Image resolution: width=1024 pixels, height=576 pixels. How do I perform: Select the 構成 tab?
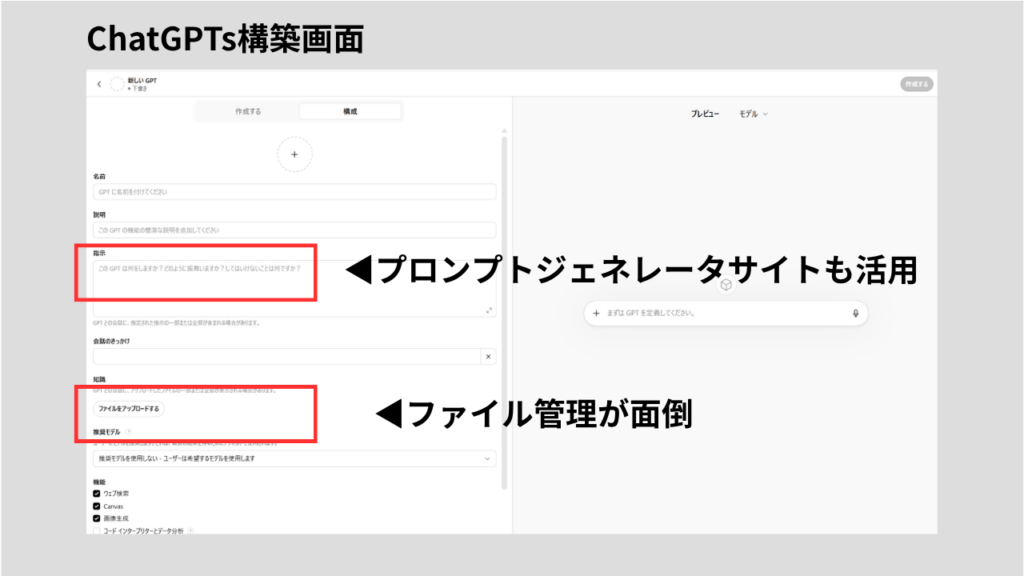(349, 112)
